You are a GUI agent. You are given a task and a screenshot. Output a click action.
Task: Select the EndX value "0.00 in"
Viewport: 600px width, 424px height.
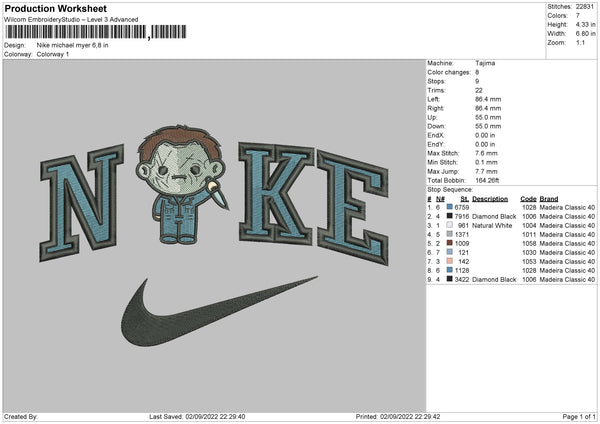485,135
